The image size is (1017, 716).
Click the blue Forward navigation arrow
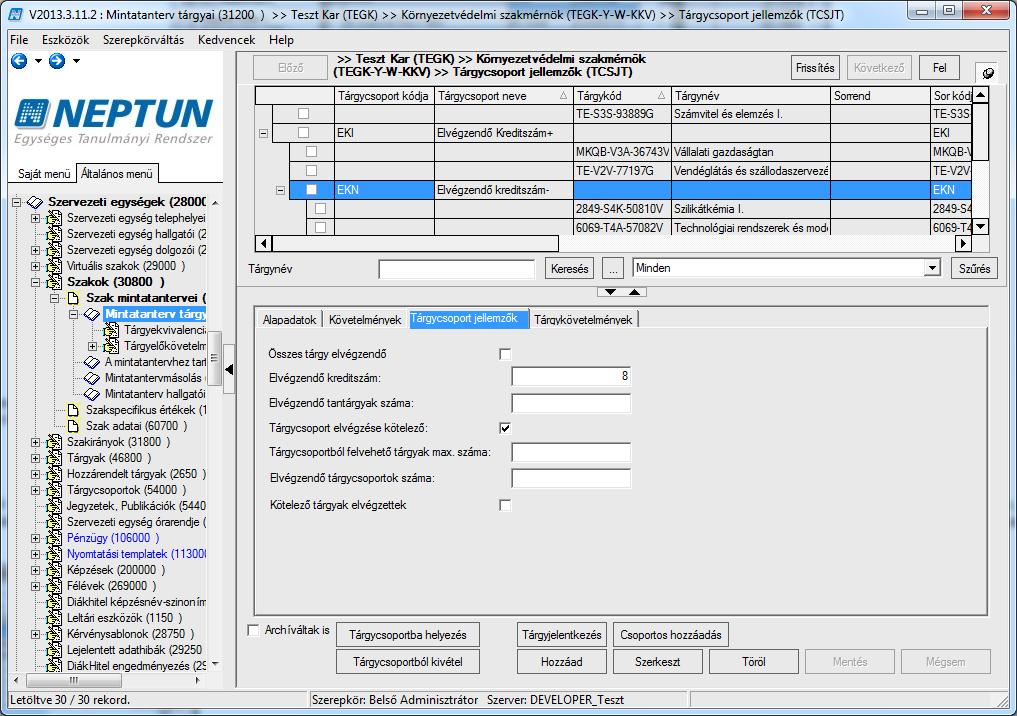point(57,61)
